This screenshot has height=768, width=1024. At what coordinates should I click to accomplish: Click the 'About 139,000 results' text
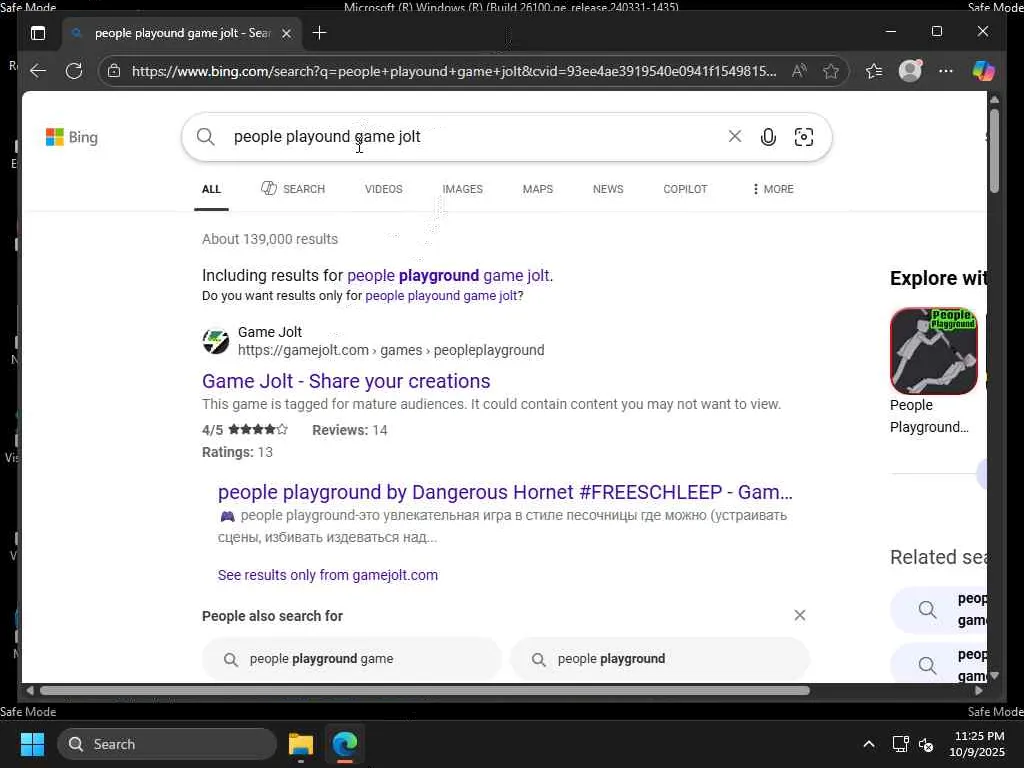270,239
